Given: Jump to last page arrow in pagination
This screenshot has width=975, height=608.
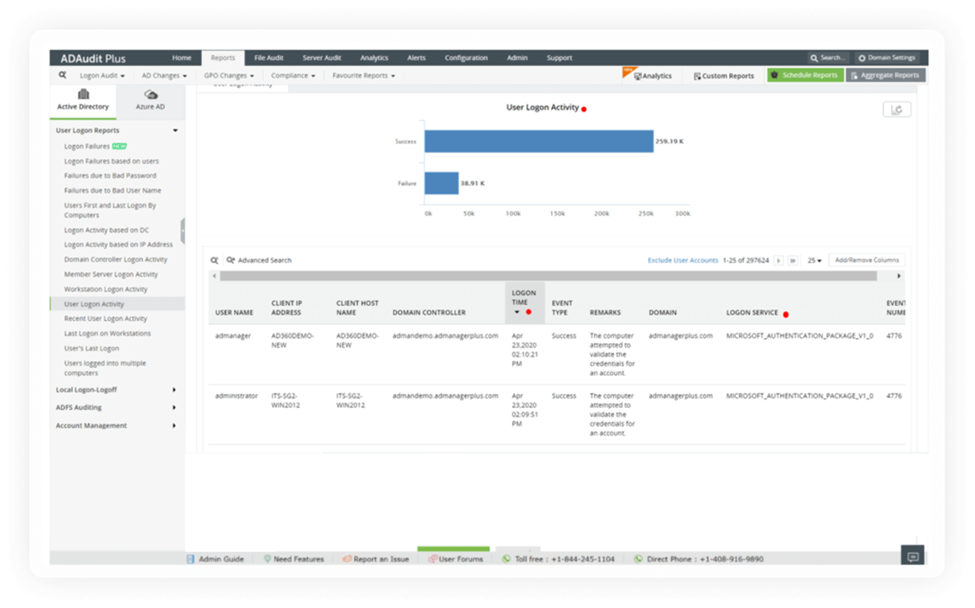Looking at the screenshot, I should point(793,260).
